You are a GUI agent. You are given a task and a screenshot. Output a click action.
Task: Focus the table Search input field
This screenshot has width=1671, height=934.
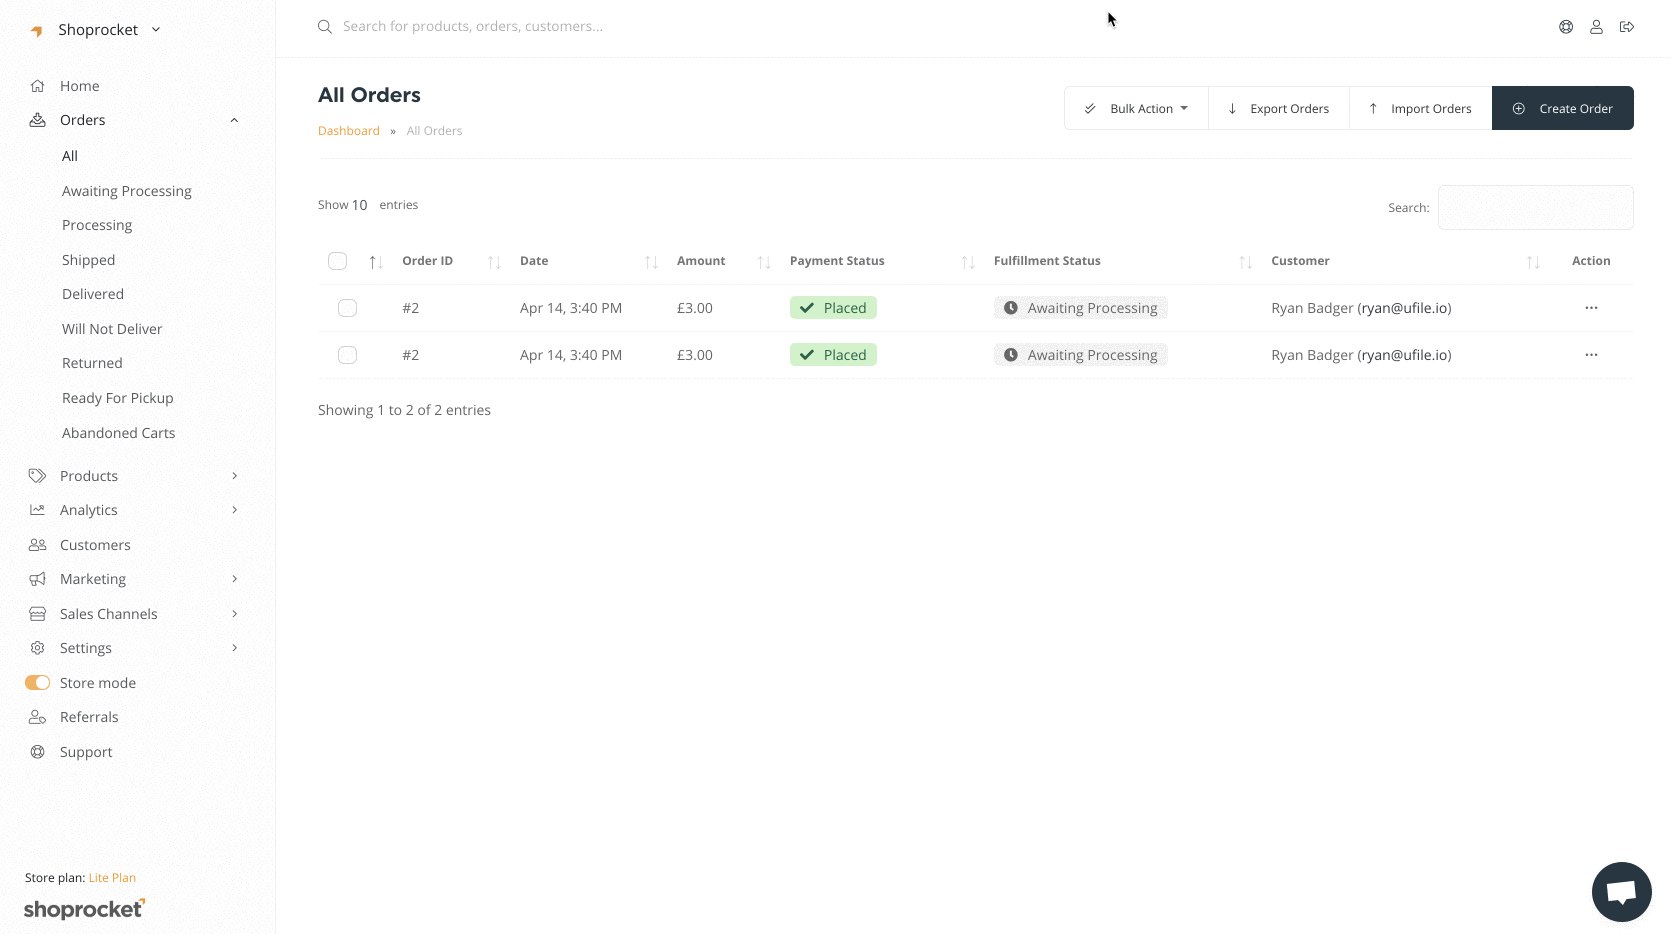[x=1535, y=208]
